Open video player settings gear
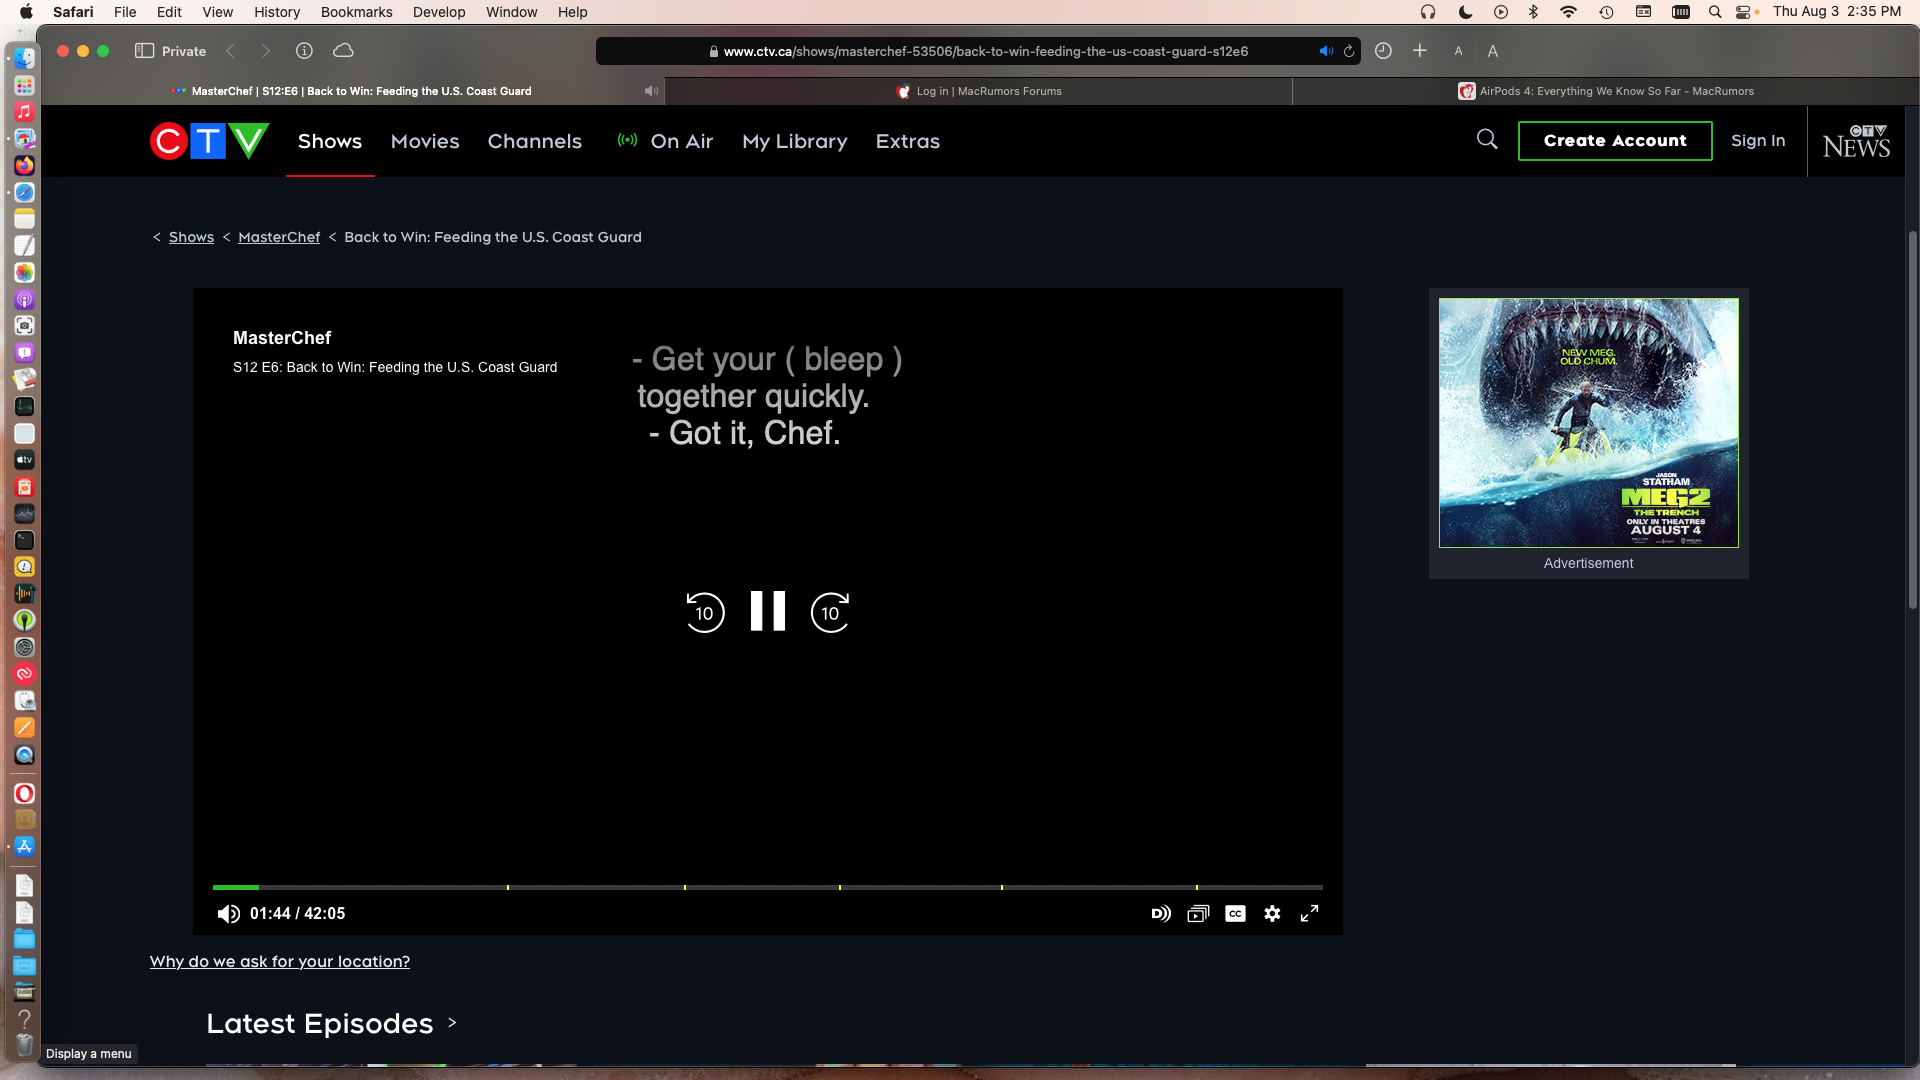Viewport: 1920px width, 1080px height. [x=1272, y=913]
